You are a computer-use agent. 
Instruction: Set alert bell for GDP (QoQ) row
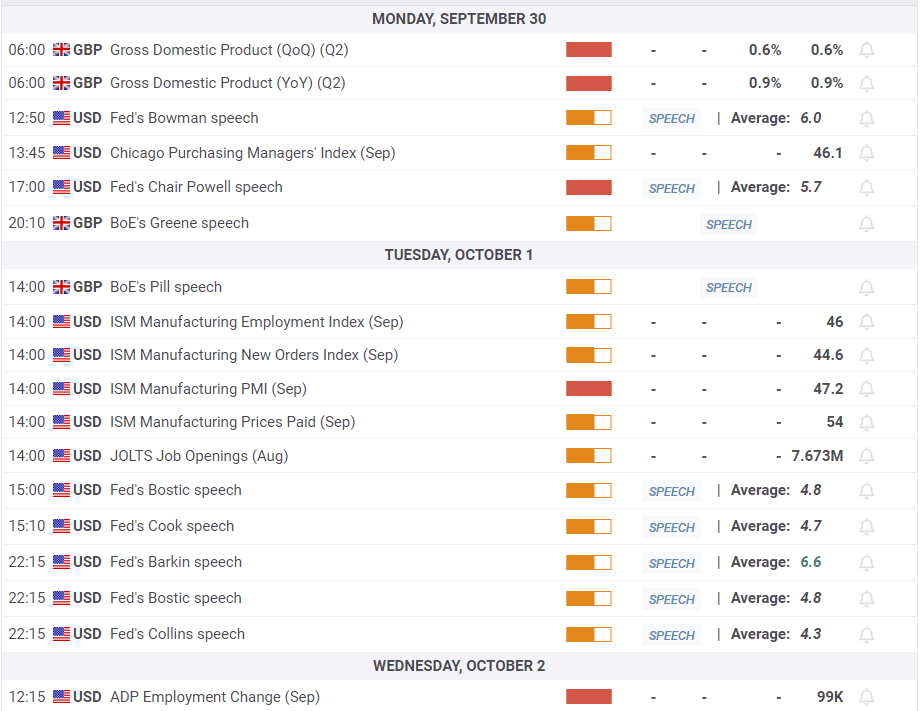867,50
